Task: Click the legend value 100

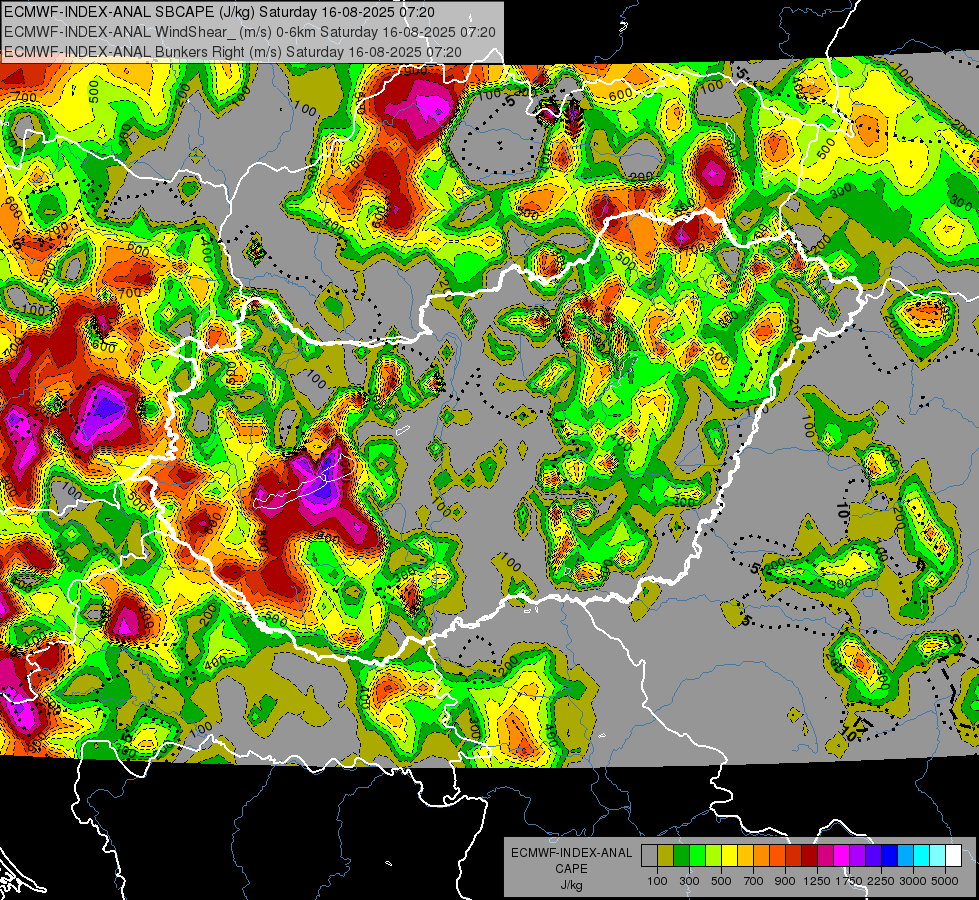Action: coord(657,881)
